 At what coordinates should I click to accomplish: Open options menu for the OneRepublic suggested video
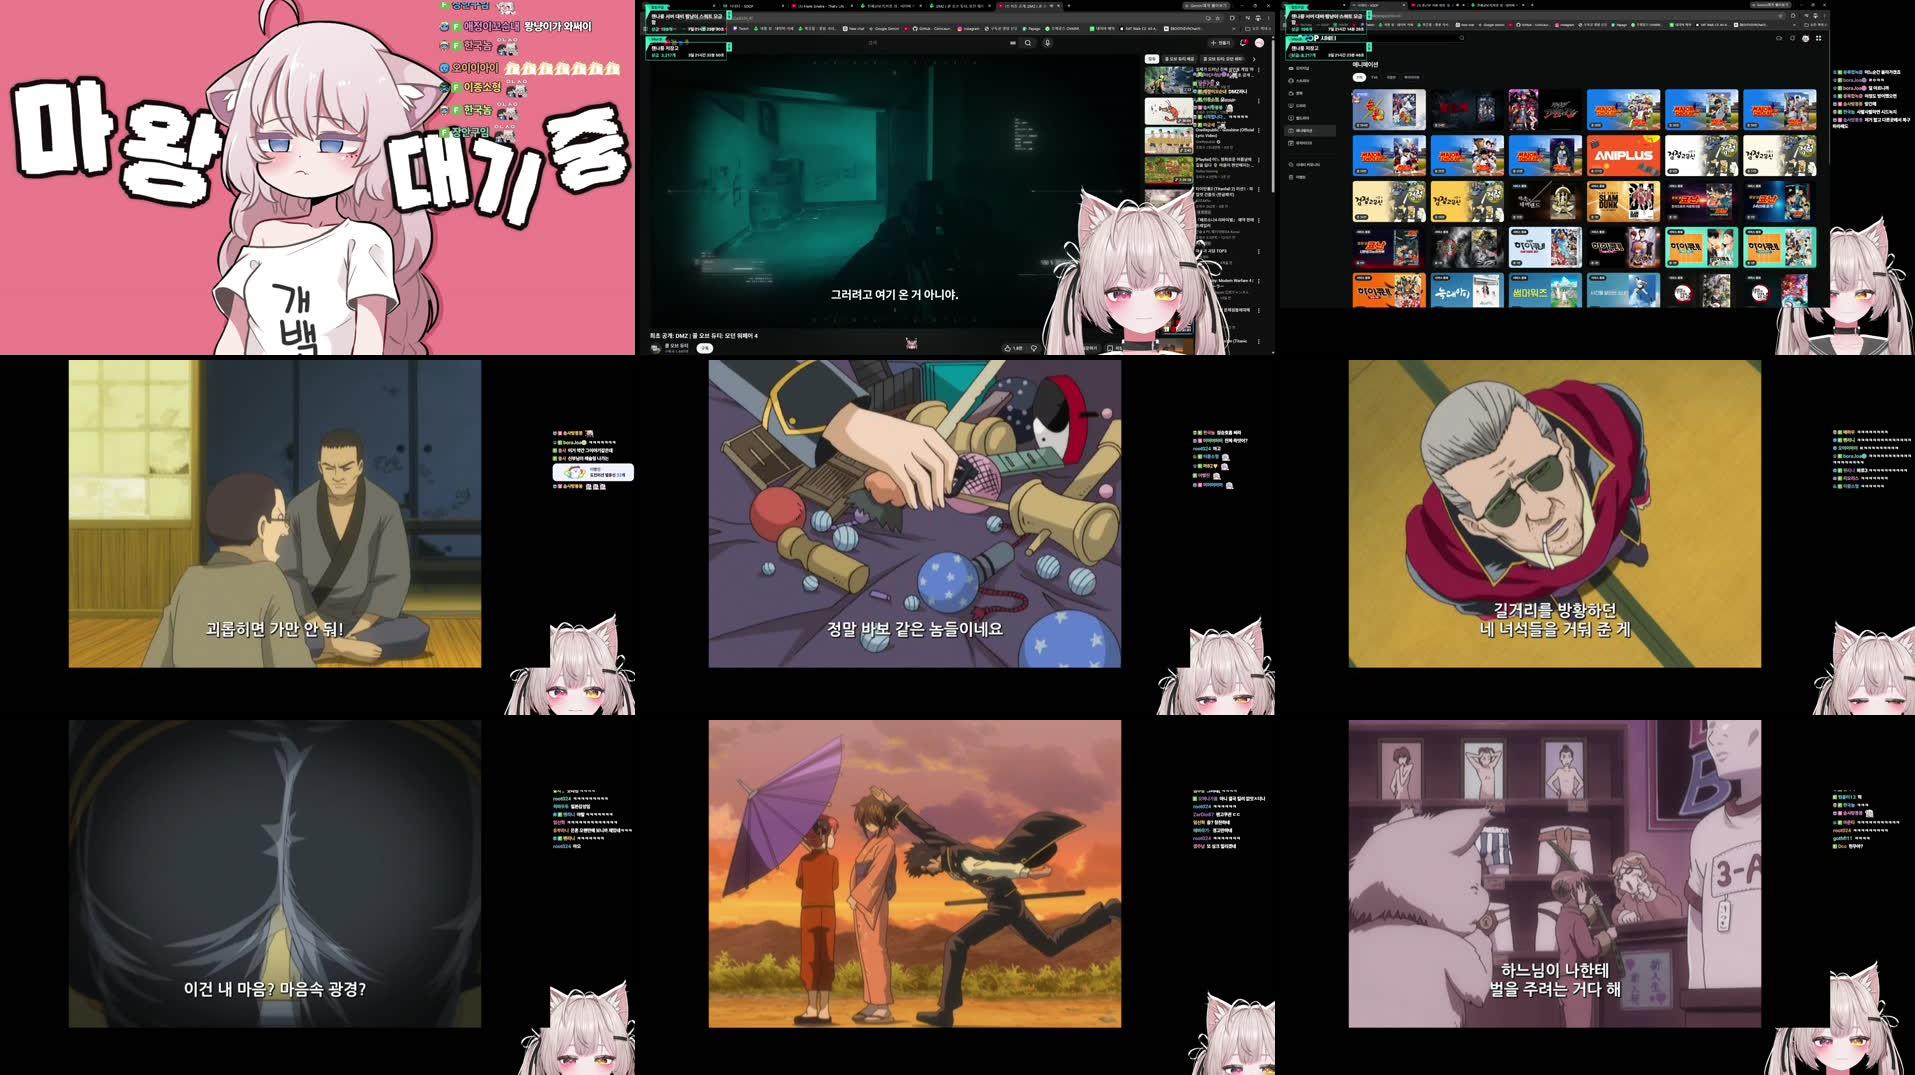1259,132
